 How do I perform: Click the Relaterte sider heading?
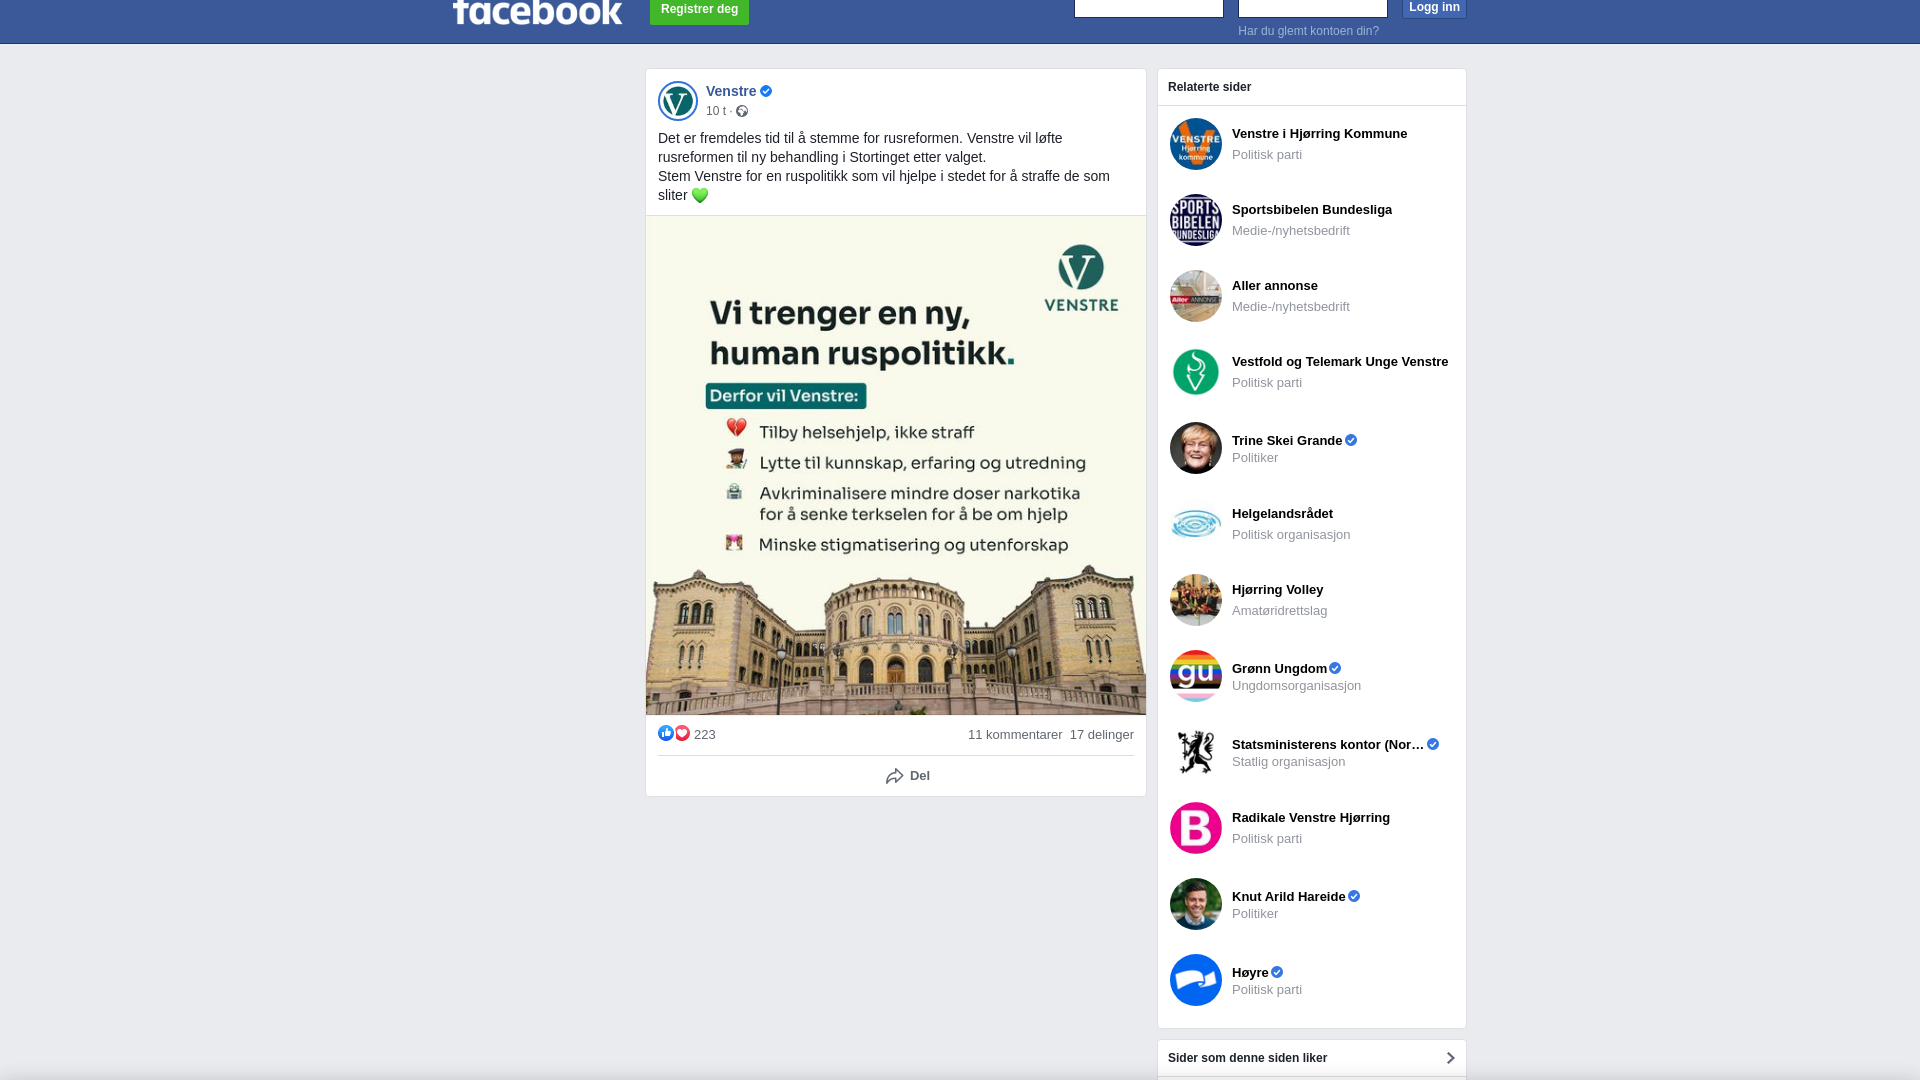click(1209, 87)
